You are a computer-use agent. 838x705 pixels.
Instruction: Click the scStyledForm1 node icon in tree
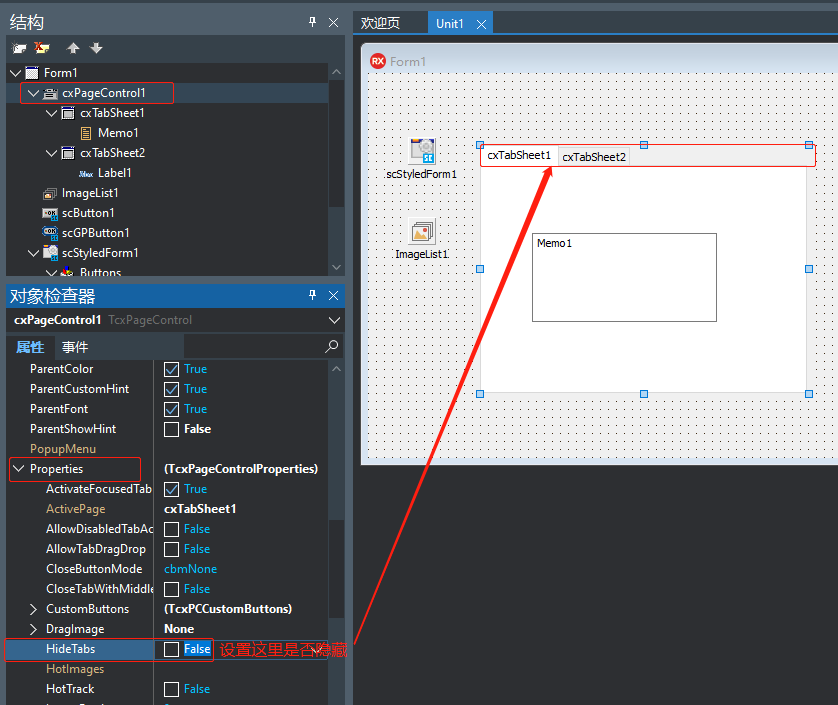[x=50, y=253]
